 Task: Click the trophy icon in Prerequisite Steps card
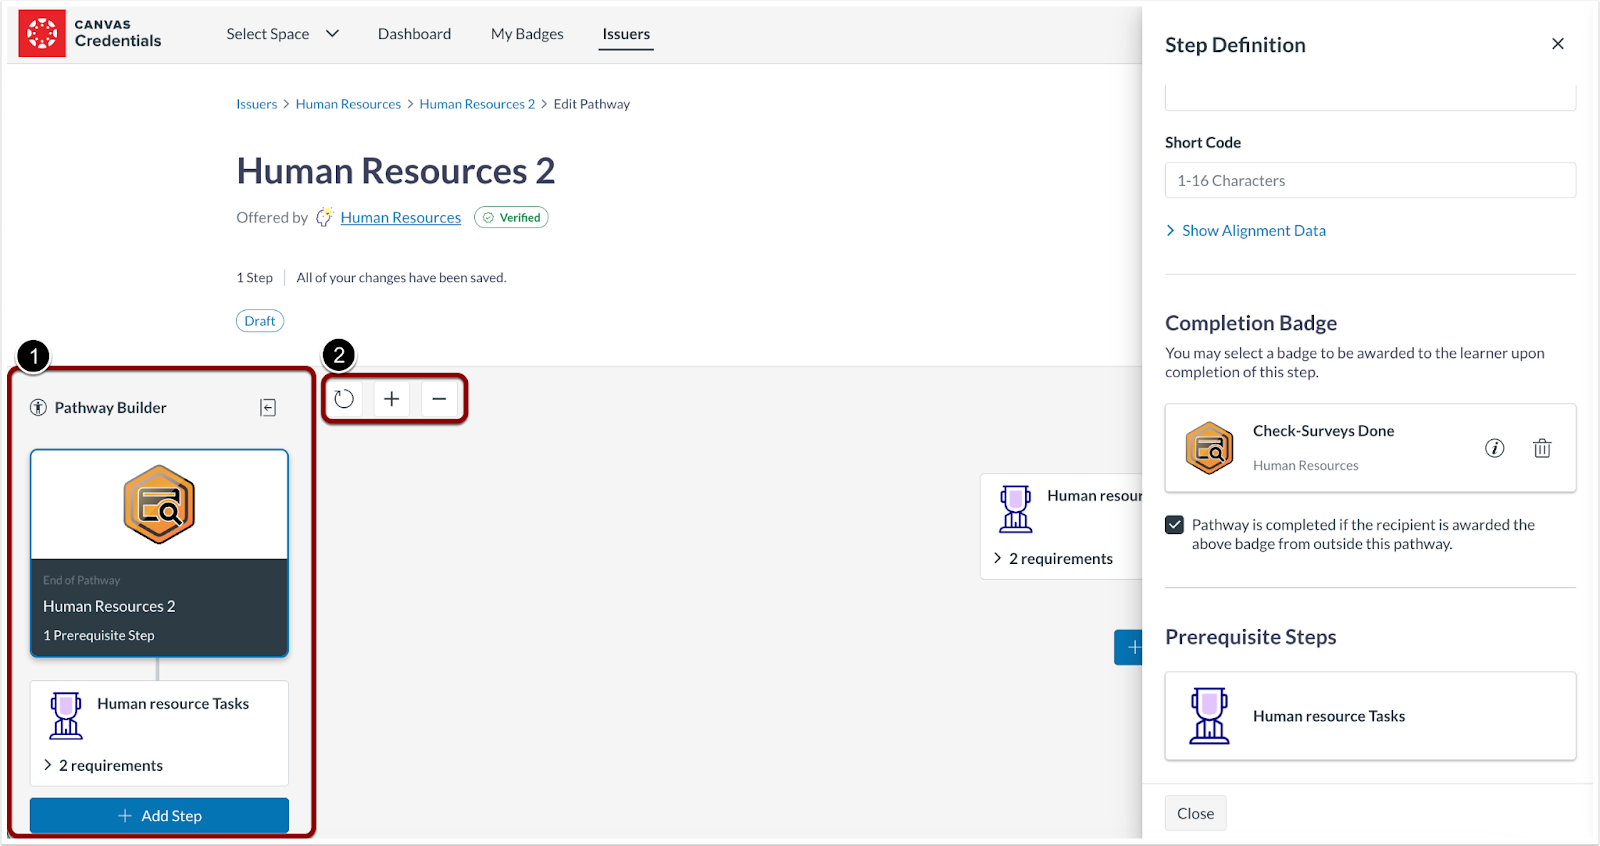coord(1209,716)
